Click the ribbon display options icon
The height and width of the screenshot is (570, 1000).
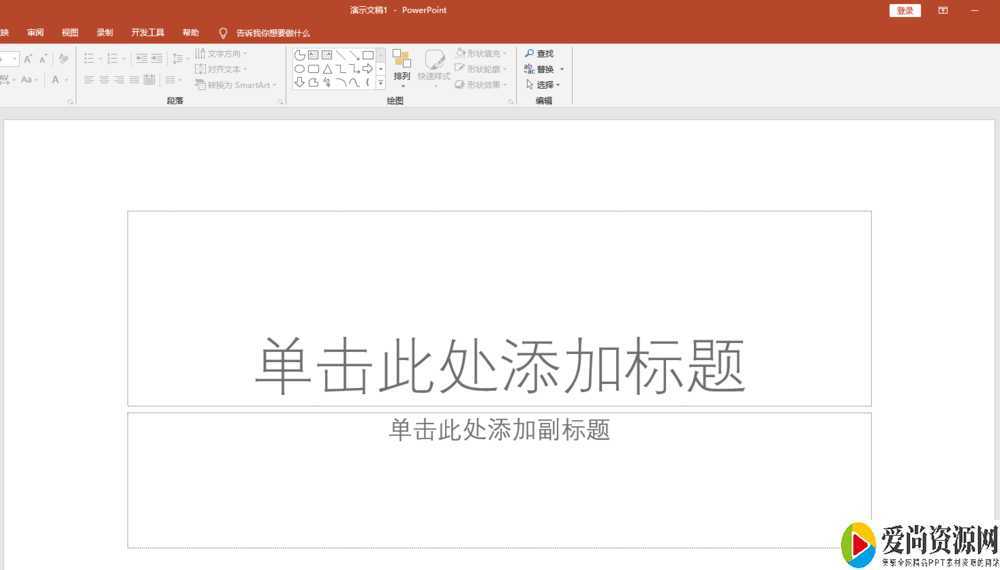(x=942, y=10)
